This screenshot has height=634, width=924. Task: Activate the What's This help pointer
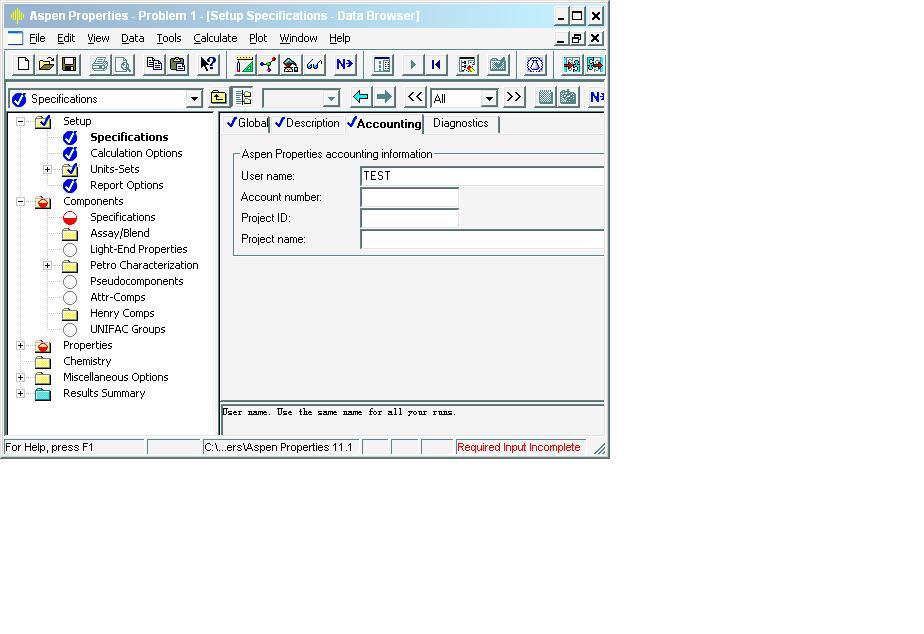click(208, 64)
